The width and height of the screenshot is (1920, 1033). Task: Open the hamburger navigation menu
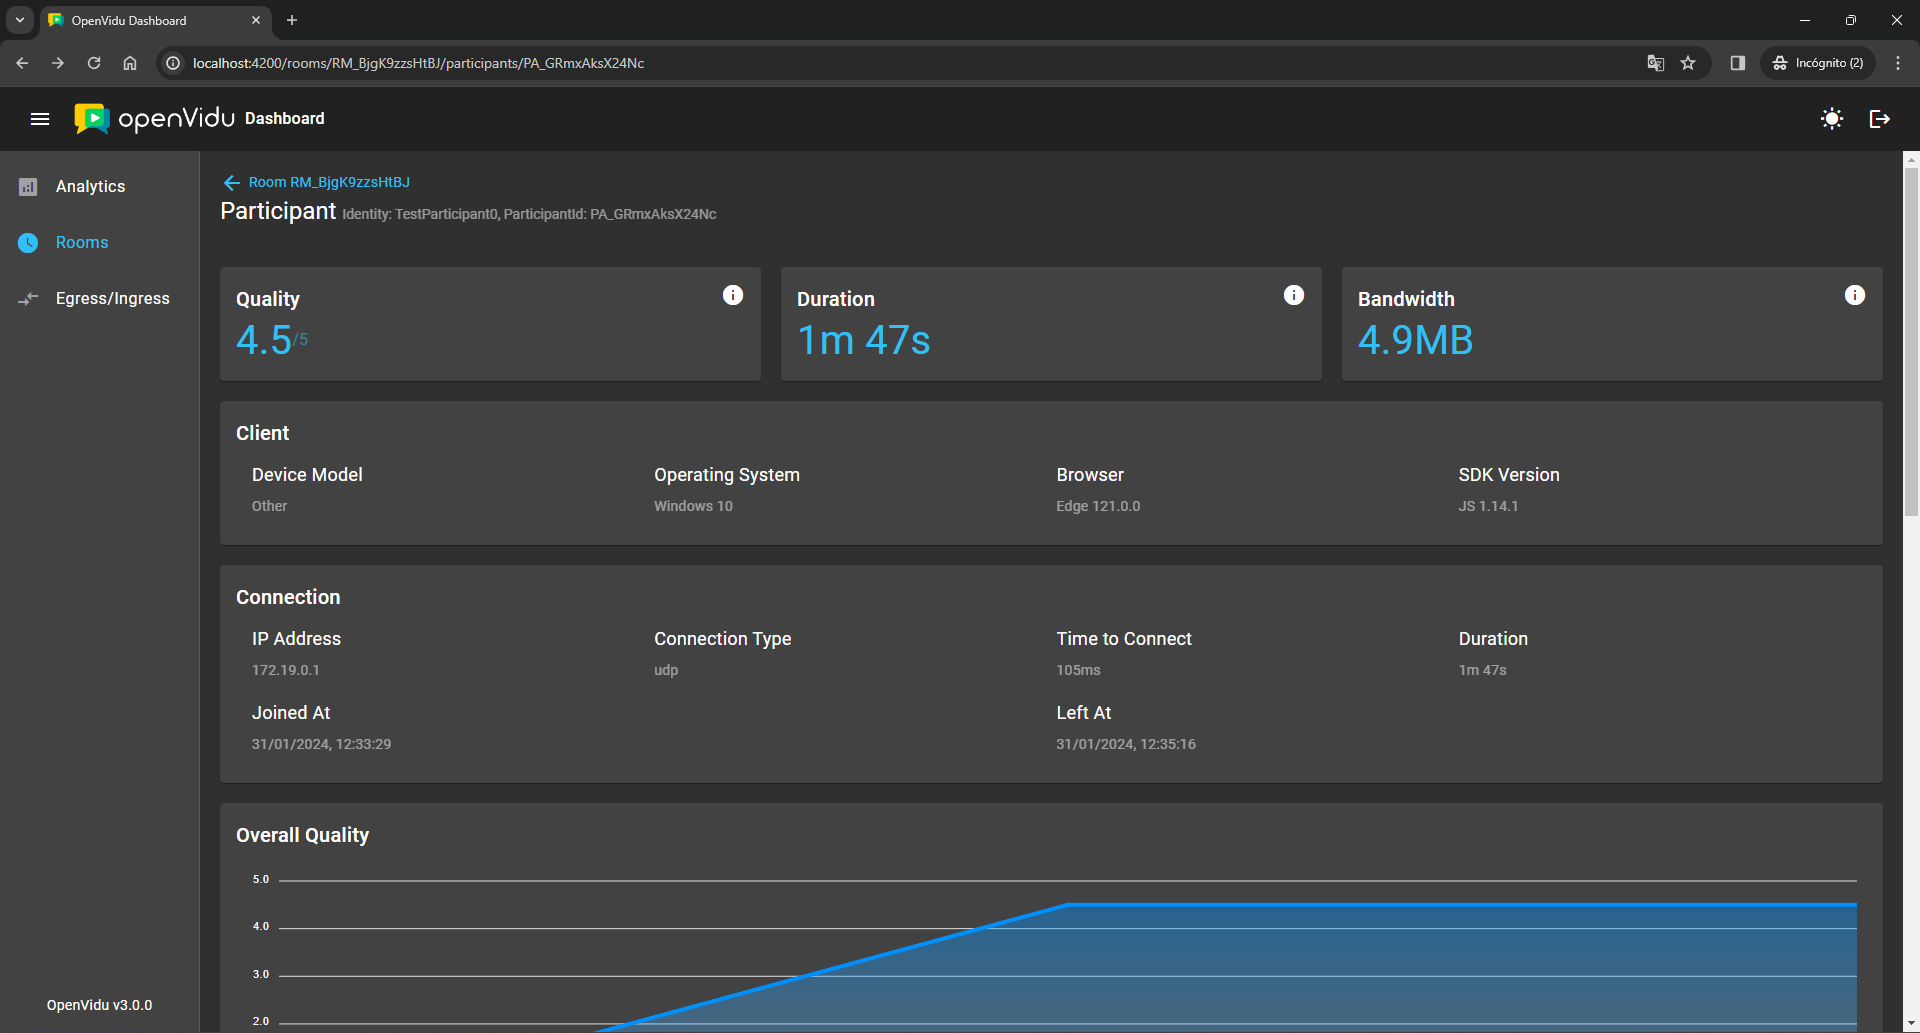pyautogui.click(x=40, y=119)
